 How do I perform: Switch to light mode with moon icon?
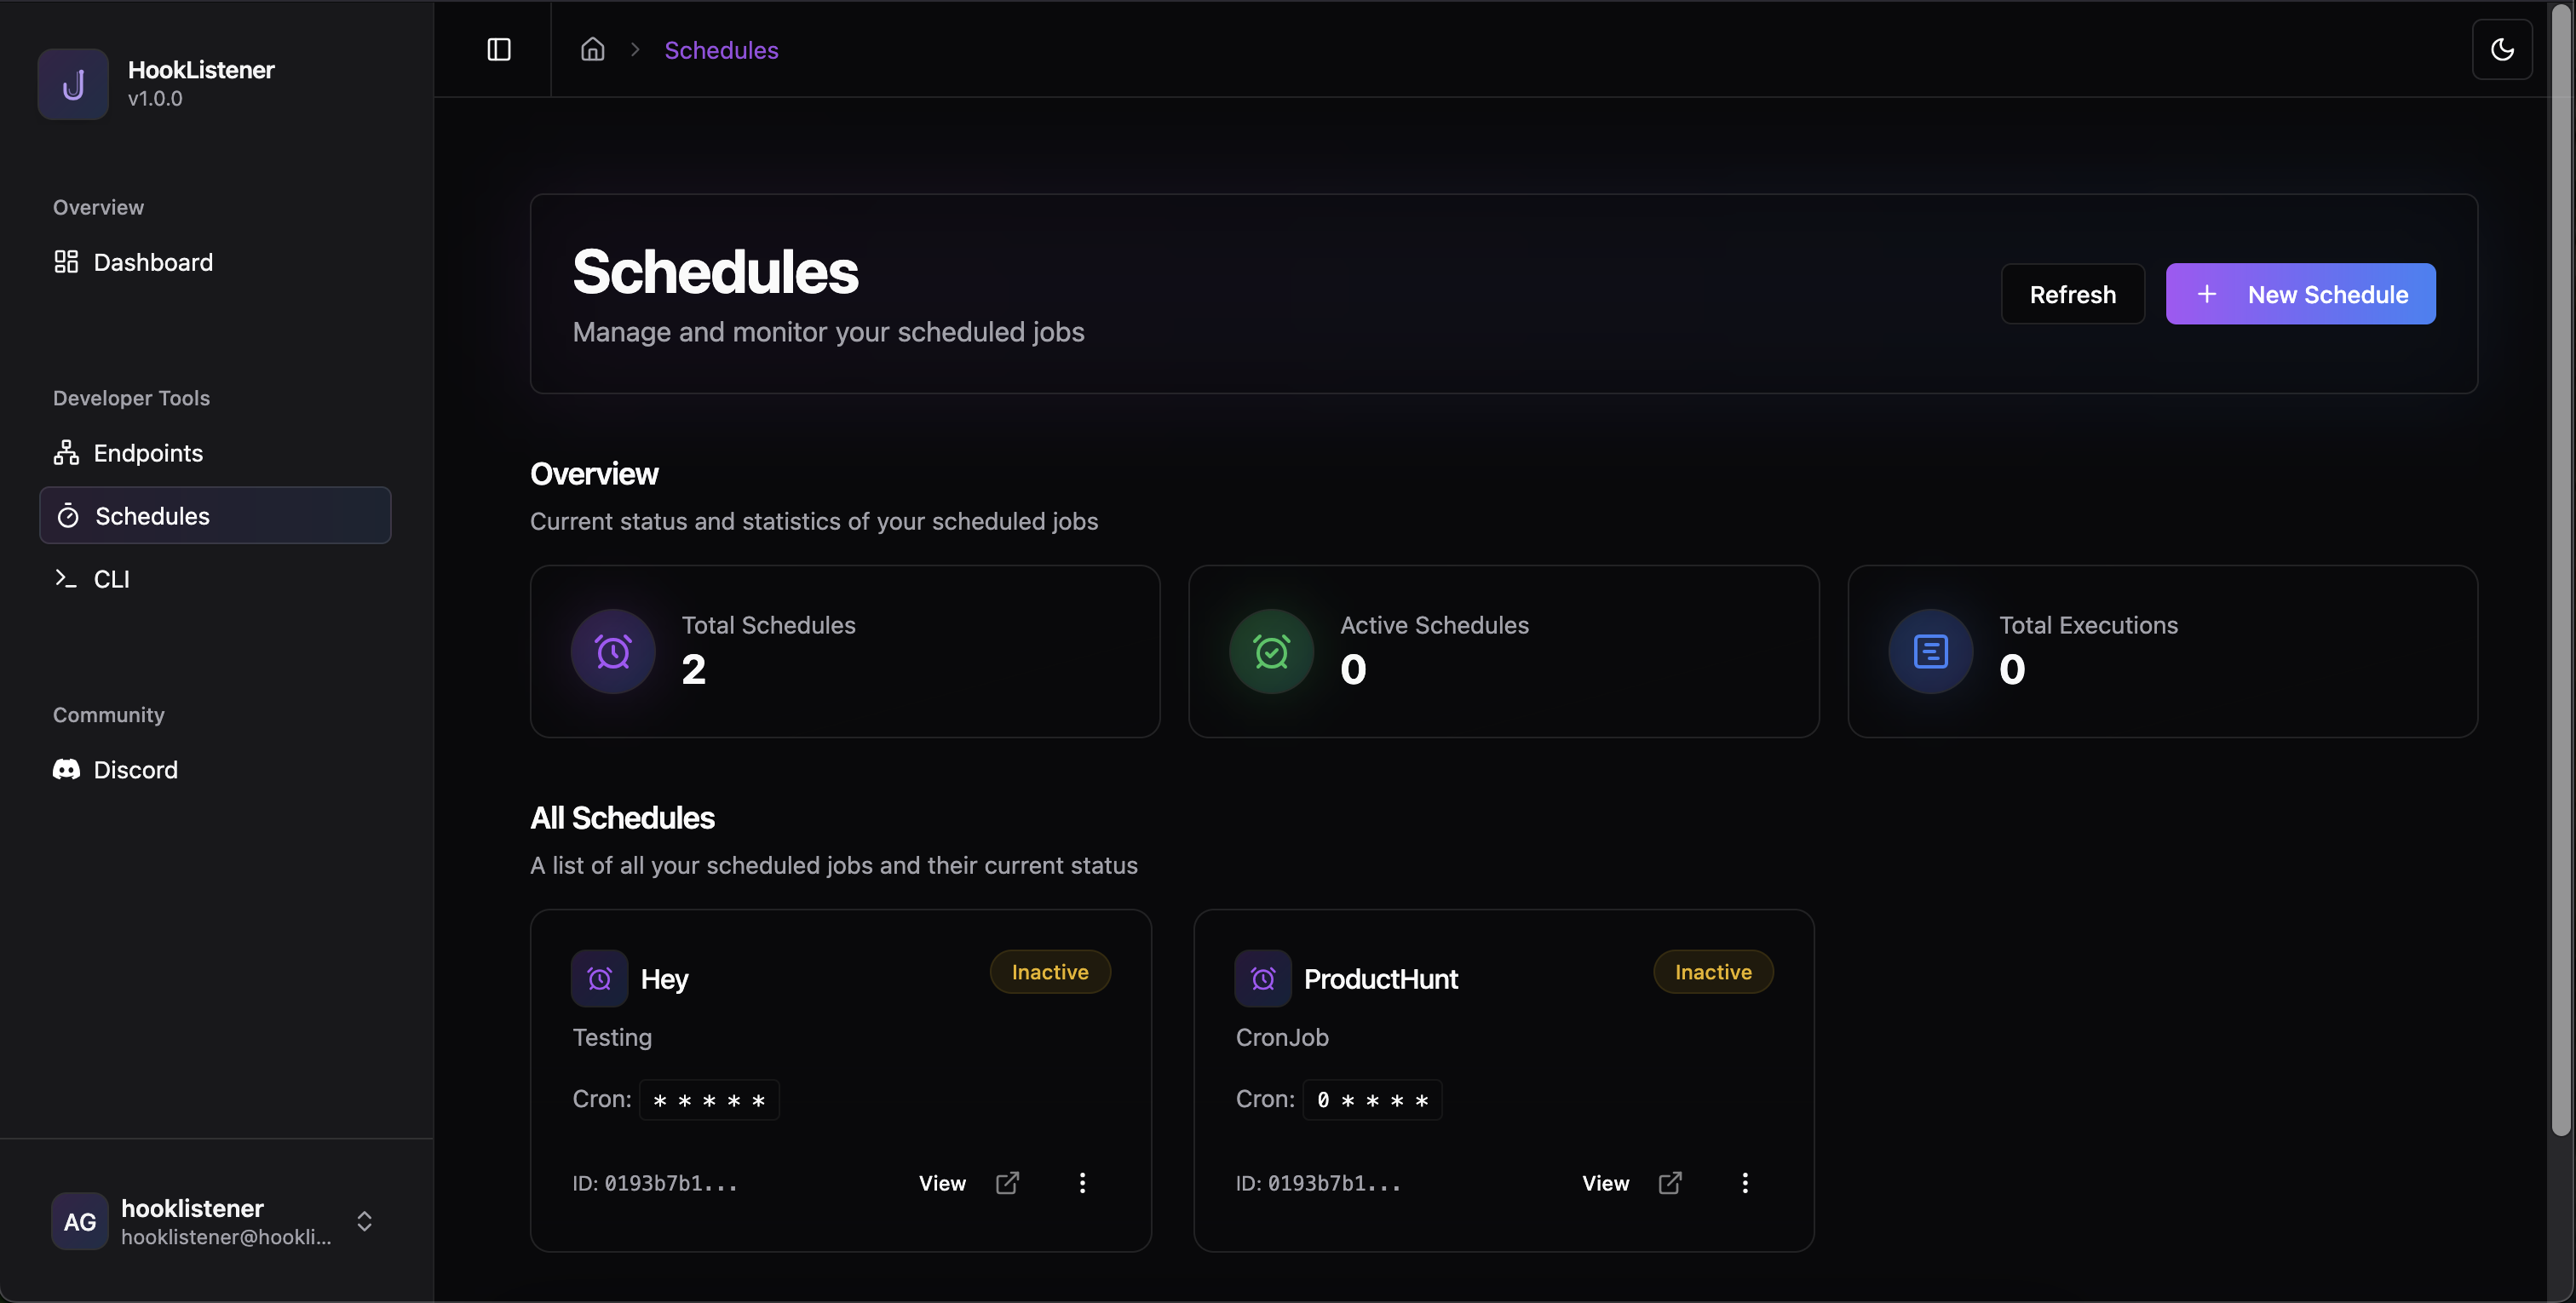click(2501, 49)
